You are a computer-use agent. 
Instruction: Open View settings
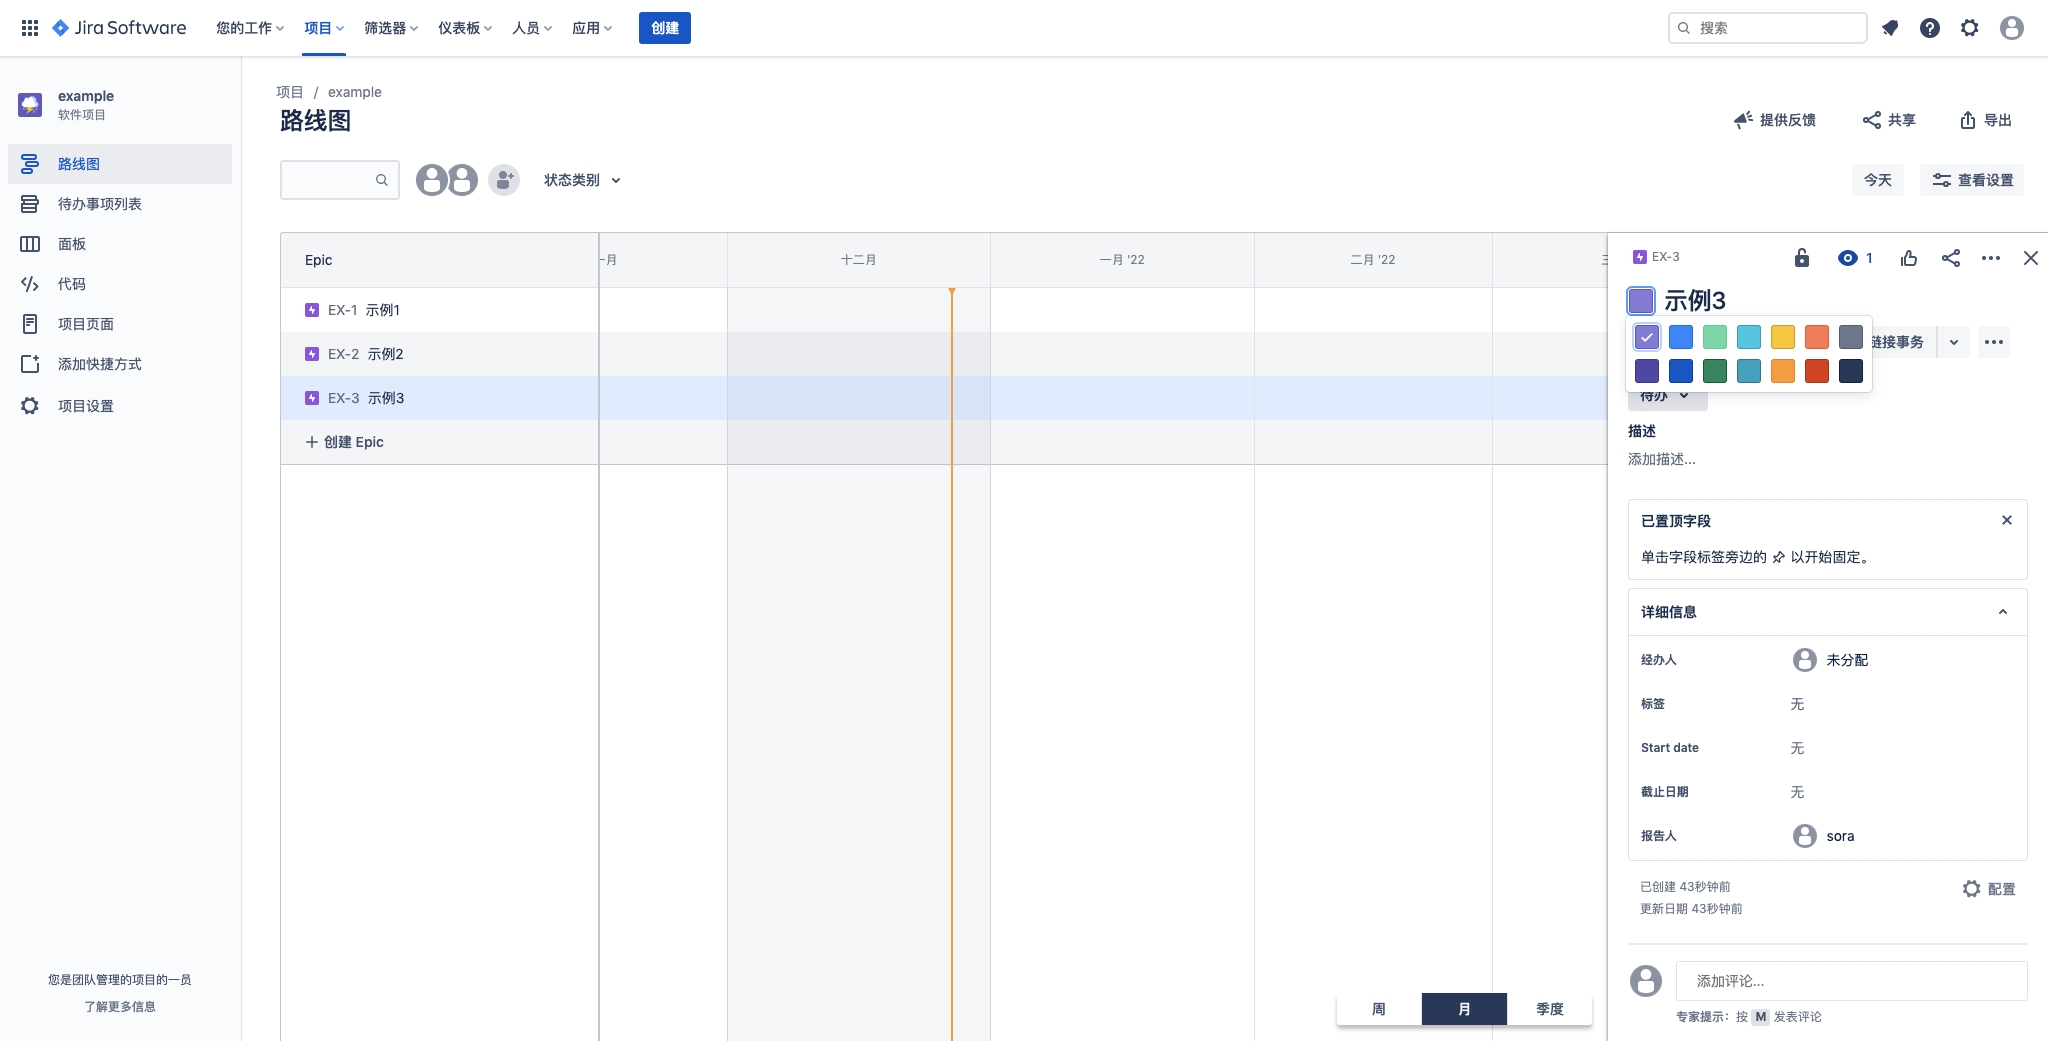pyautogui.click(x=1972, y=180)
